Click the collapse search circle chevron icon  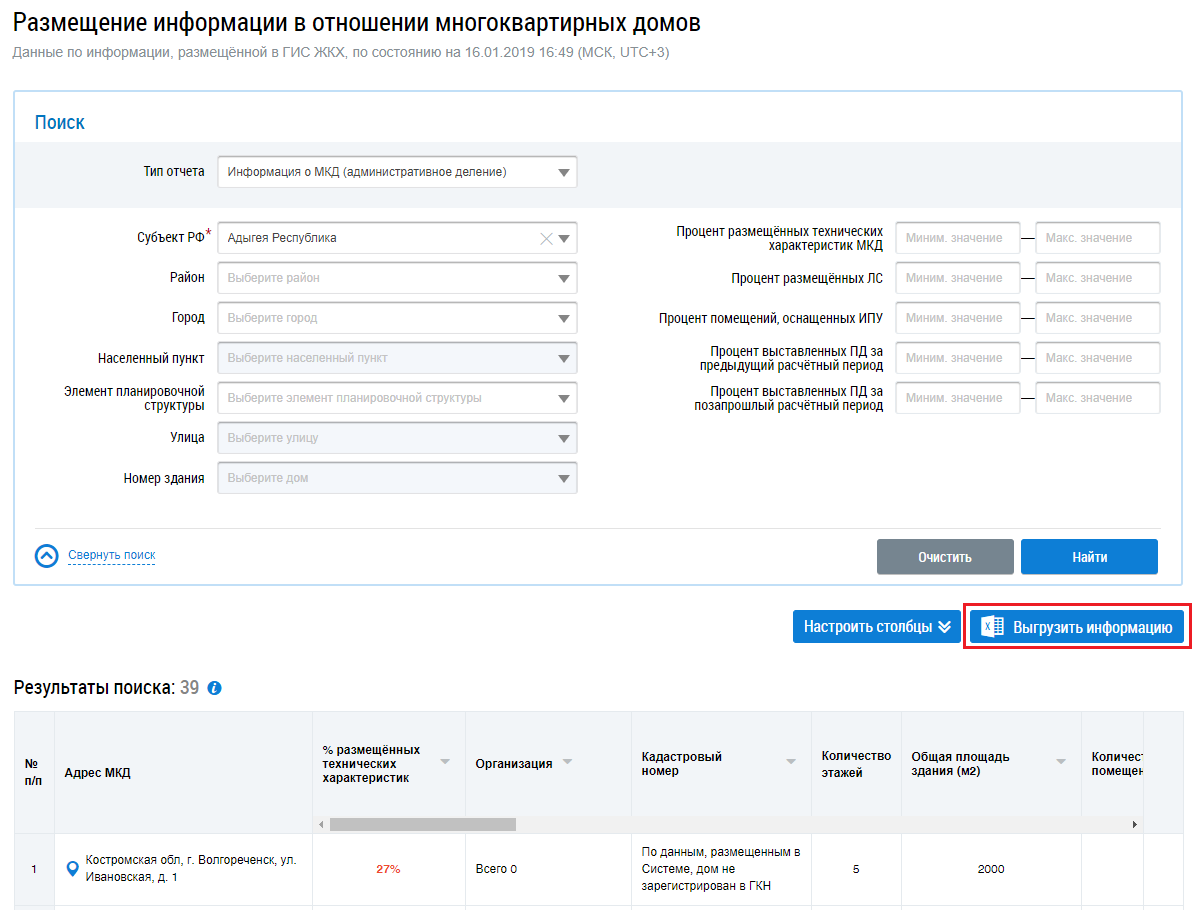coord(47,556)
